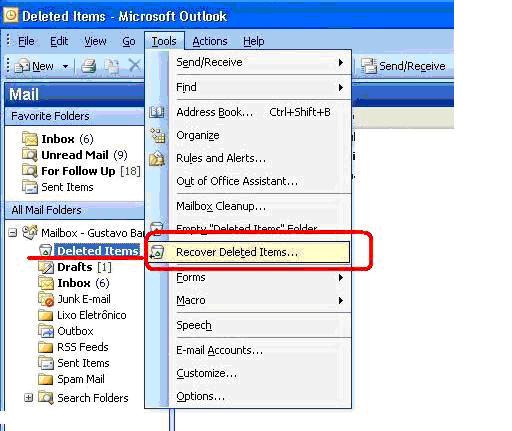This screenshot has height=431, width=512.
Task: Click the Organize menu icon
Action: point(157,136)
